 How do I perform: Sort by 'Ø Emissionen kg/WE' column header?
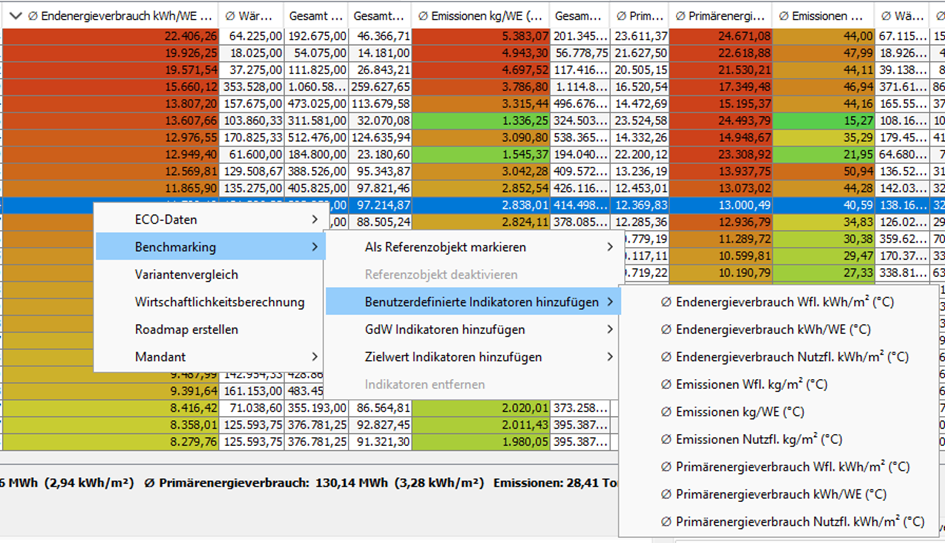coord(480,15)
